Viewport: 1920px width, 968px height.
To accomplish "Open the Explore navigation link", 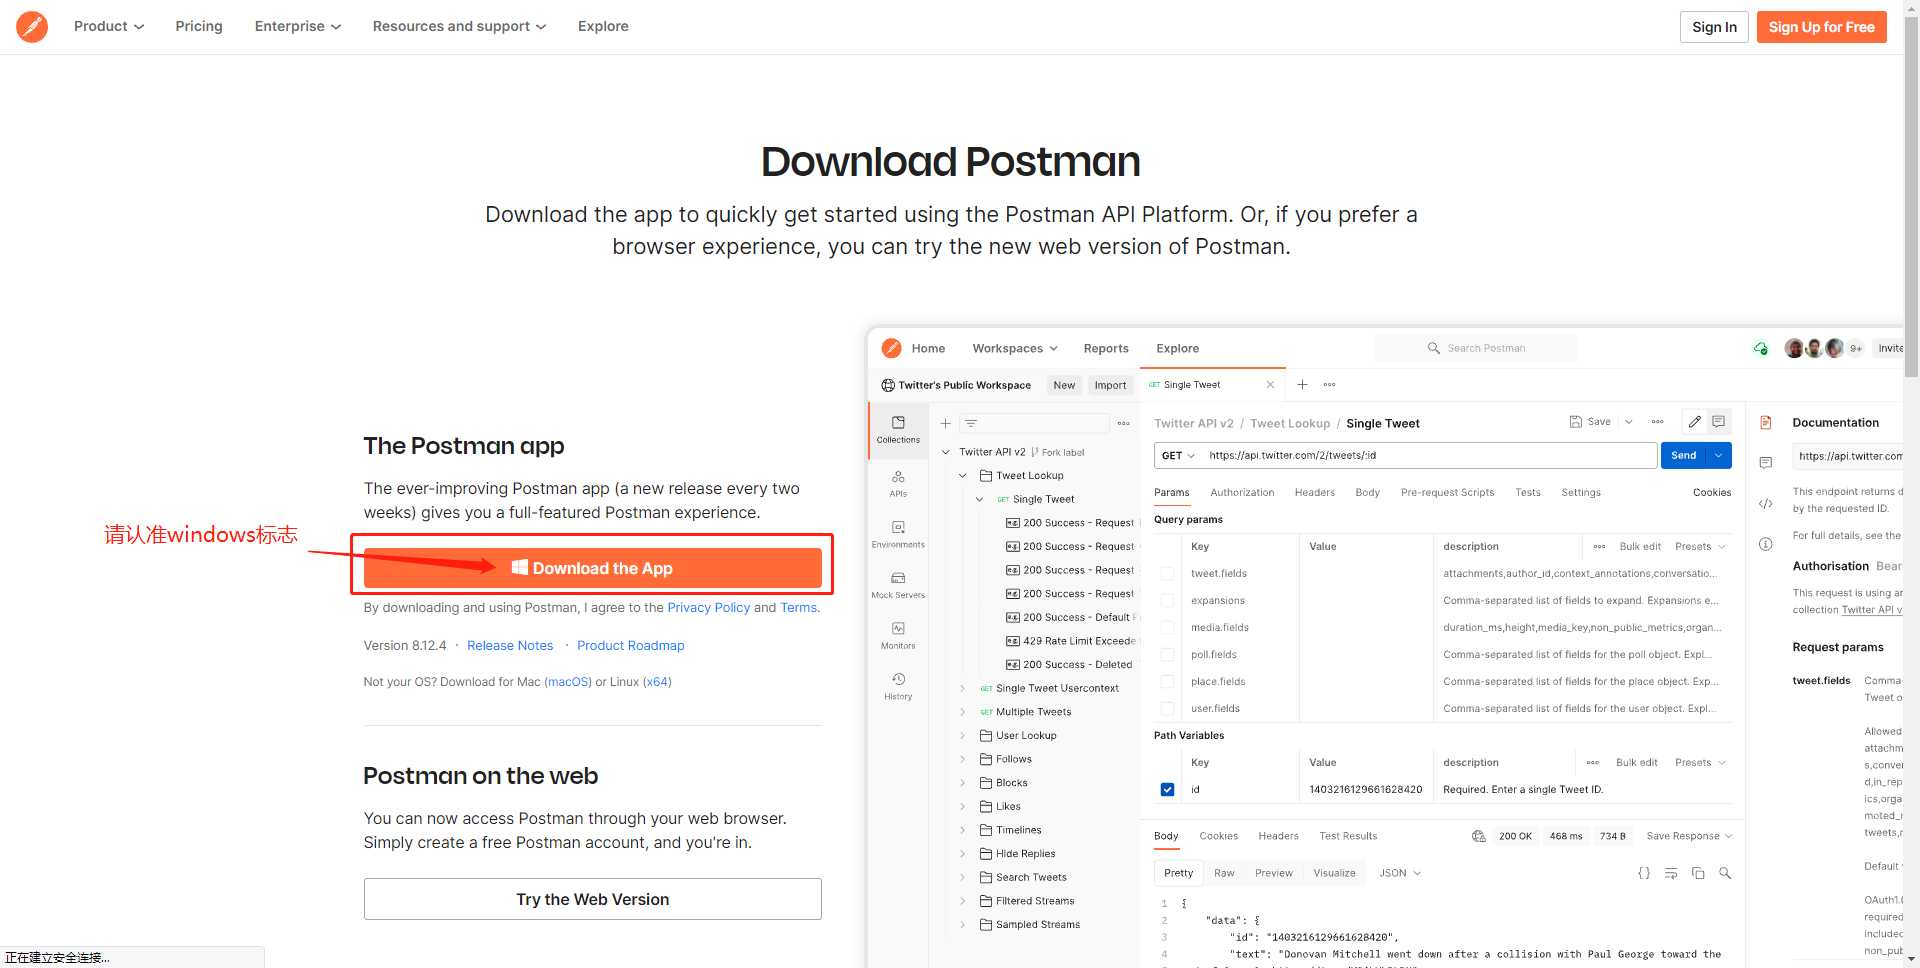I will [x=603, y=26].
